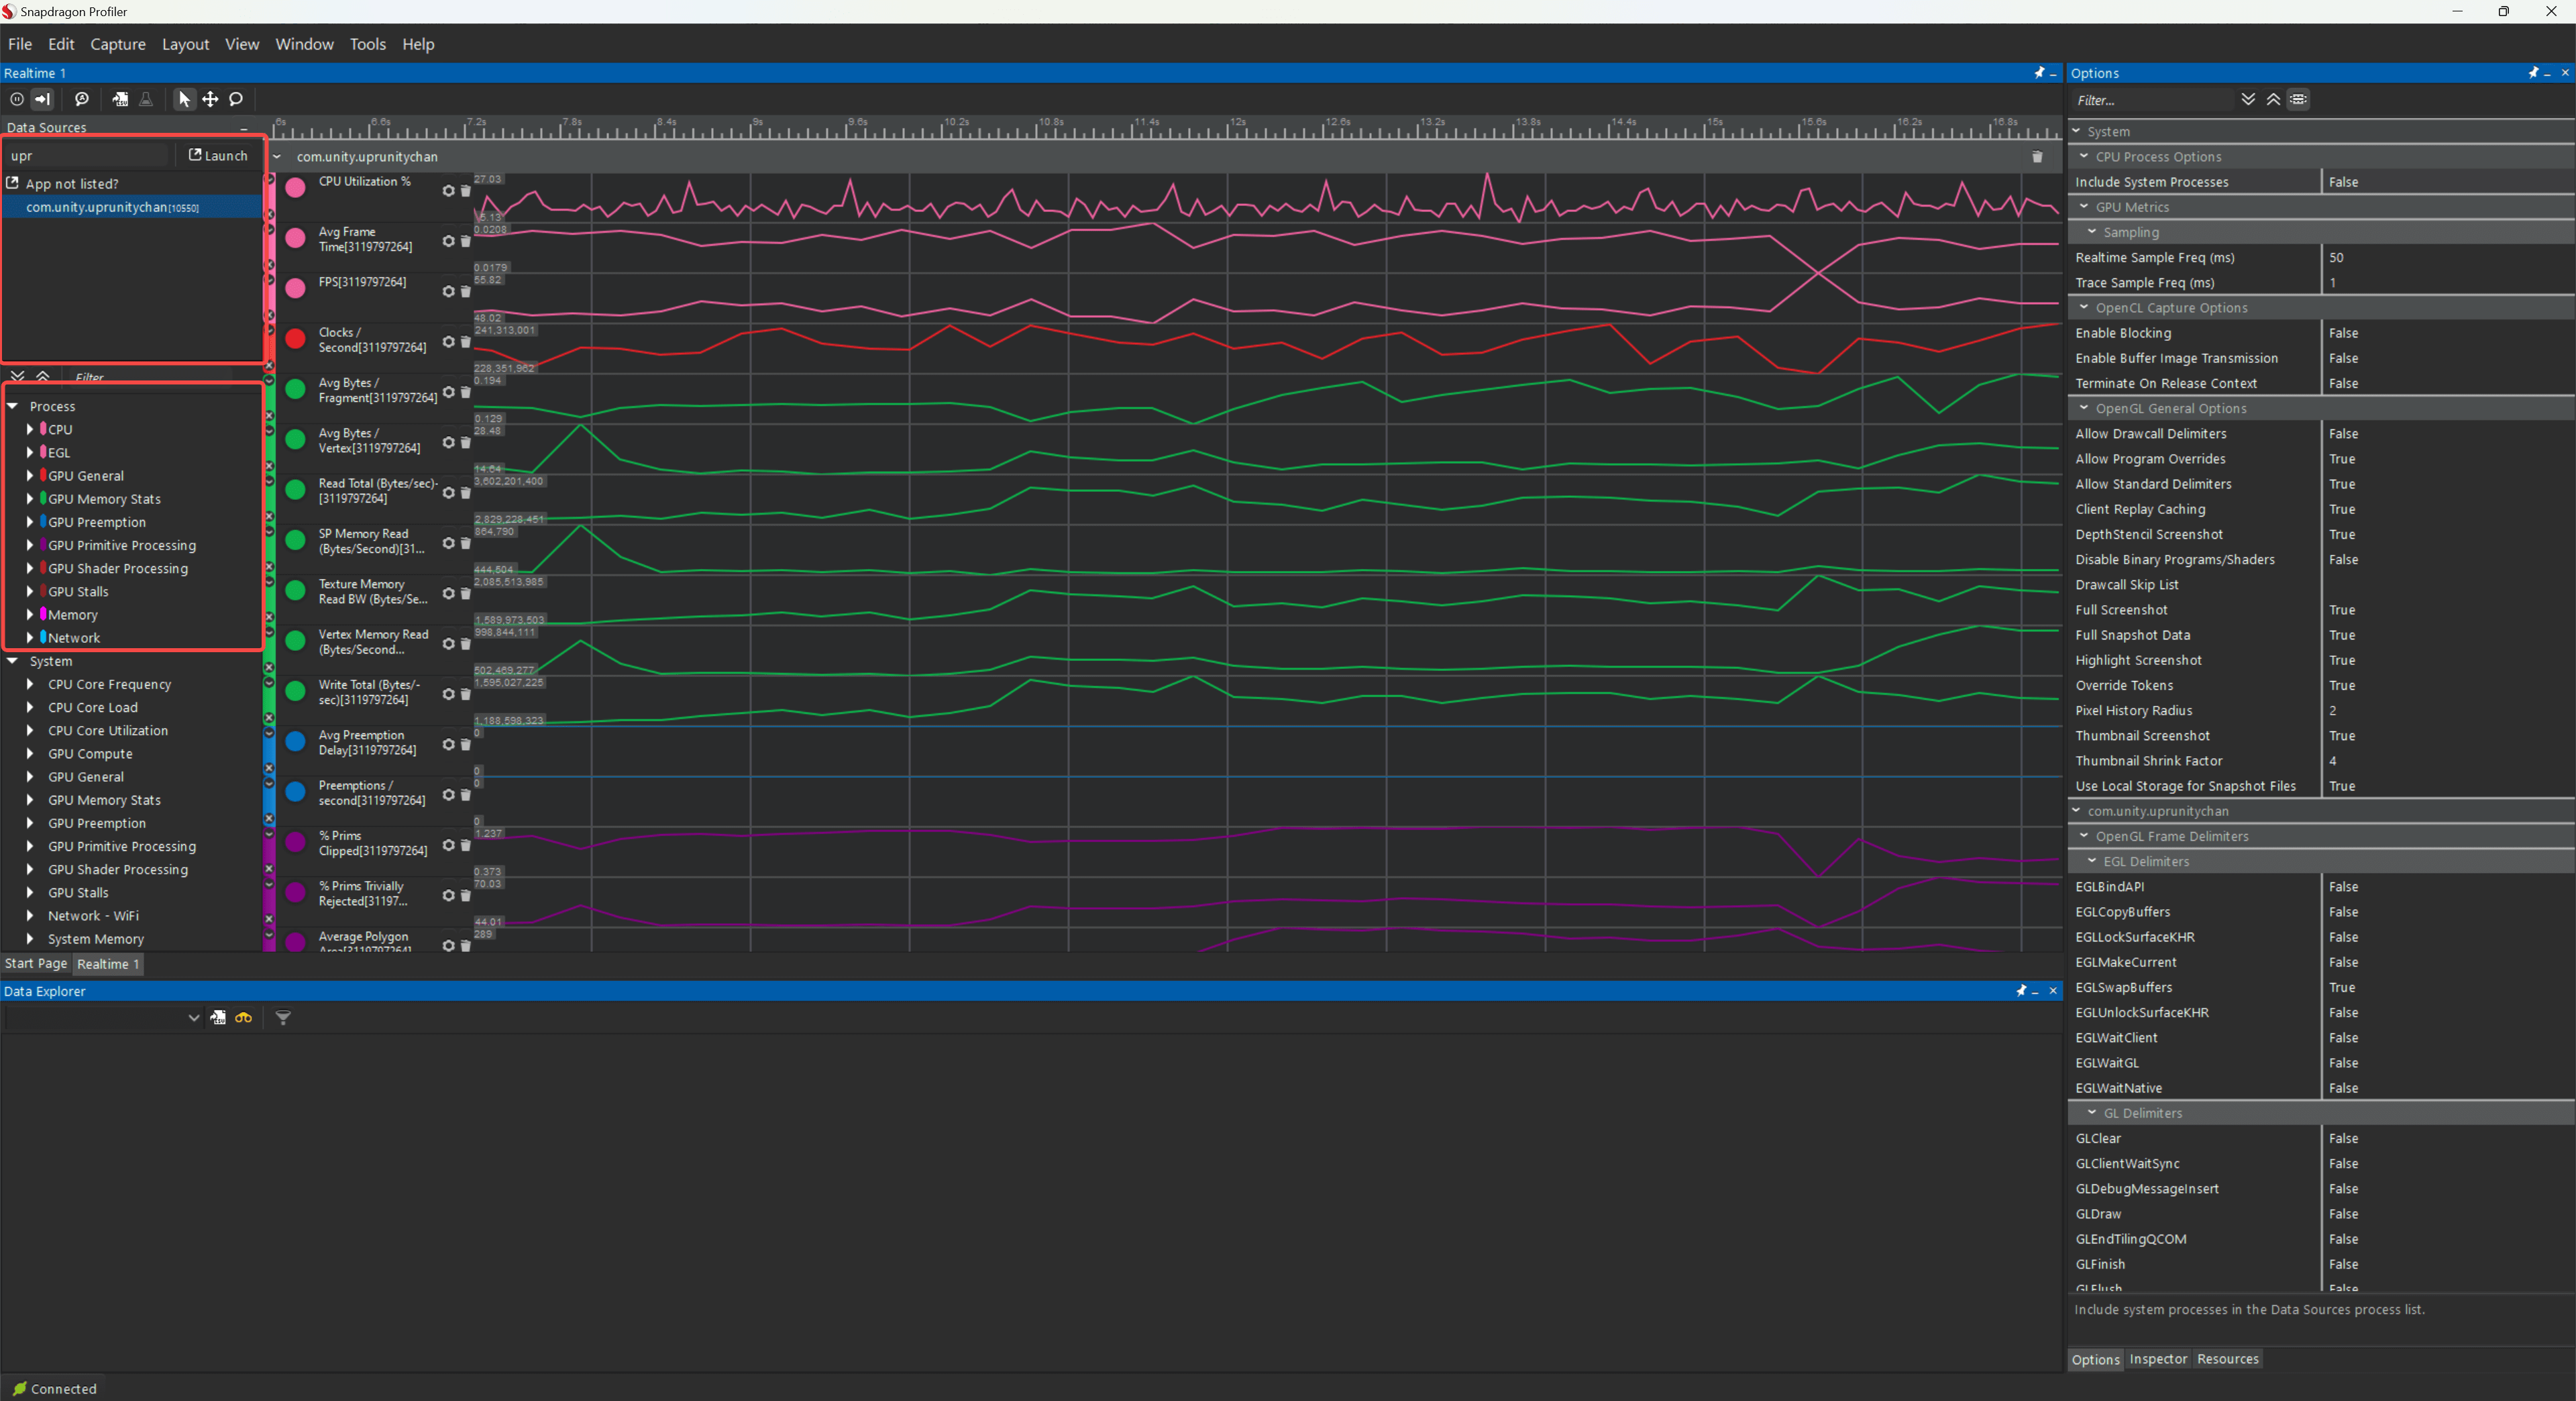
Task: Expand the GPU Memory Stats under Process
Action: pyautogui.click(x=30, y=498)
